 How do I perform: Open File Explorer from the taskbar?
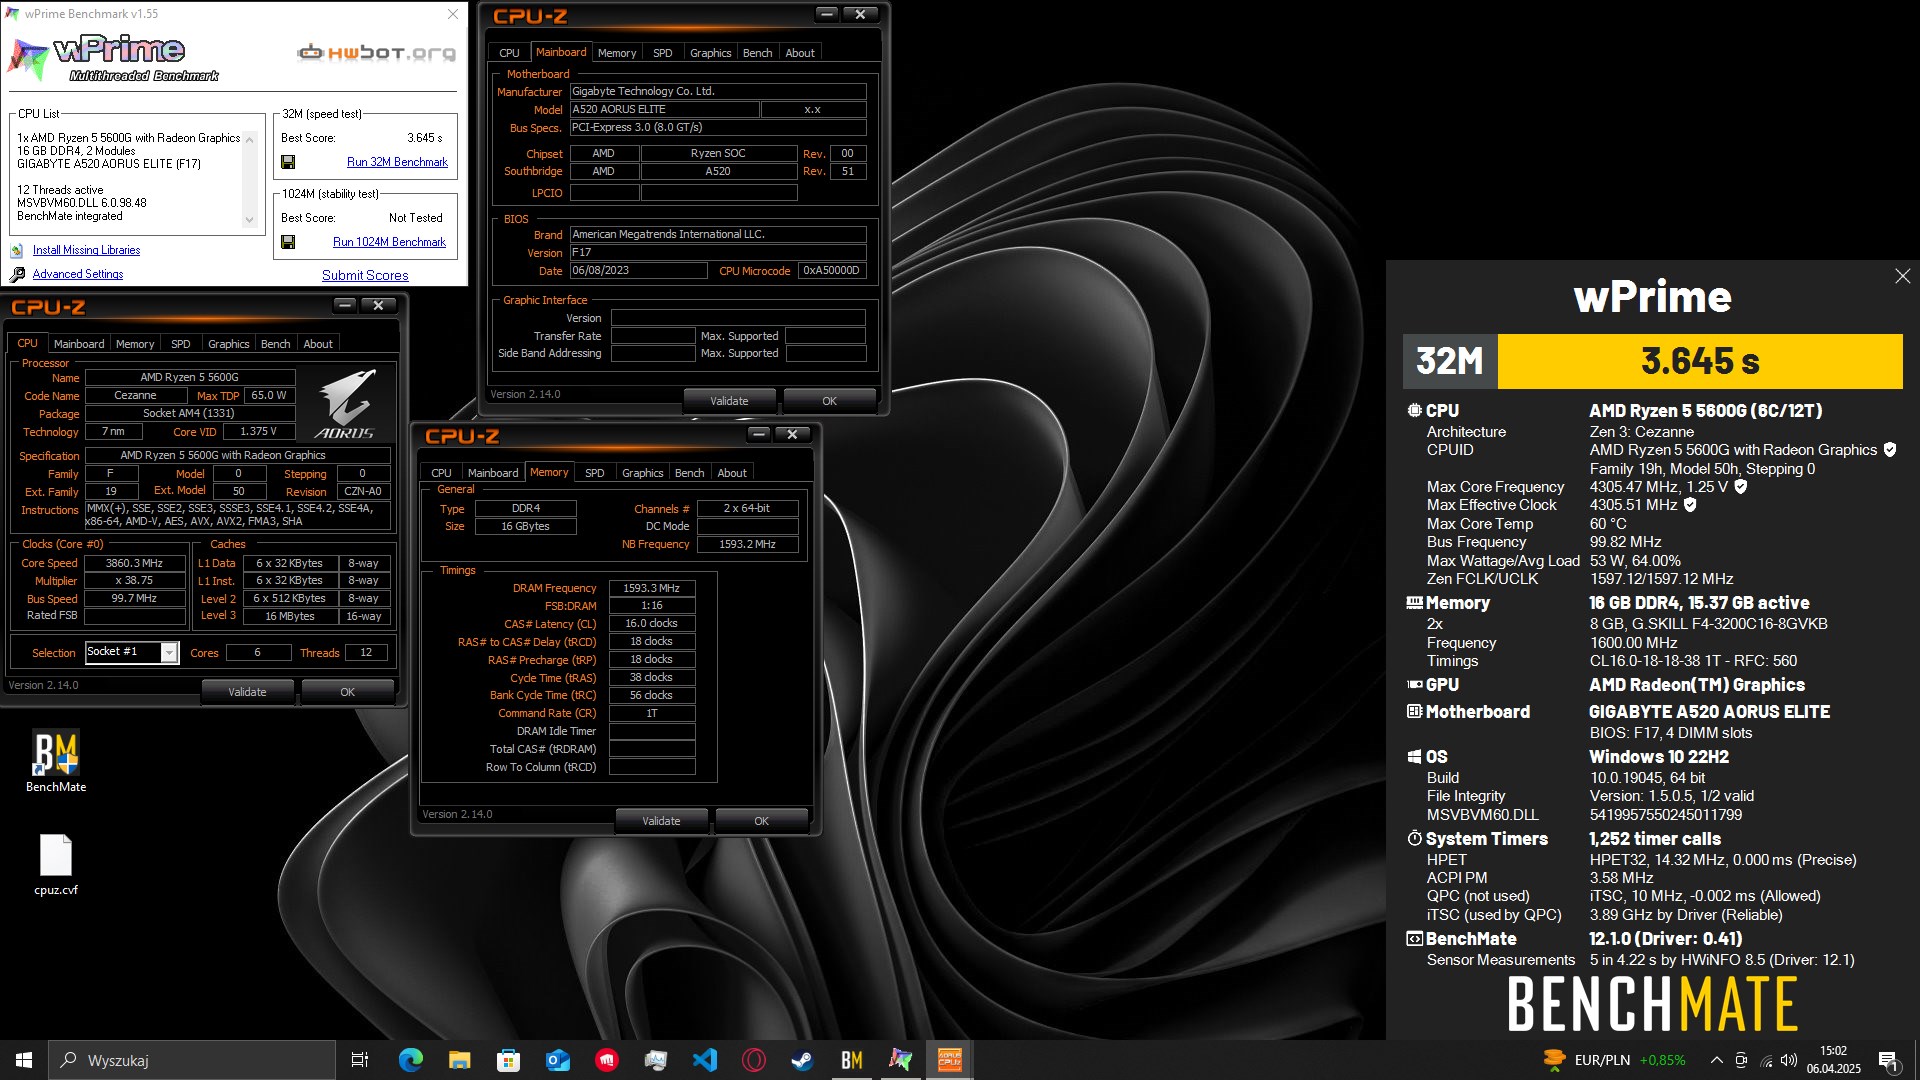pyautogui.click(x=459, y=1060)
